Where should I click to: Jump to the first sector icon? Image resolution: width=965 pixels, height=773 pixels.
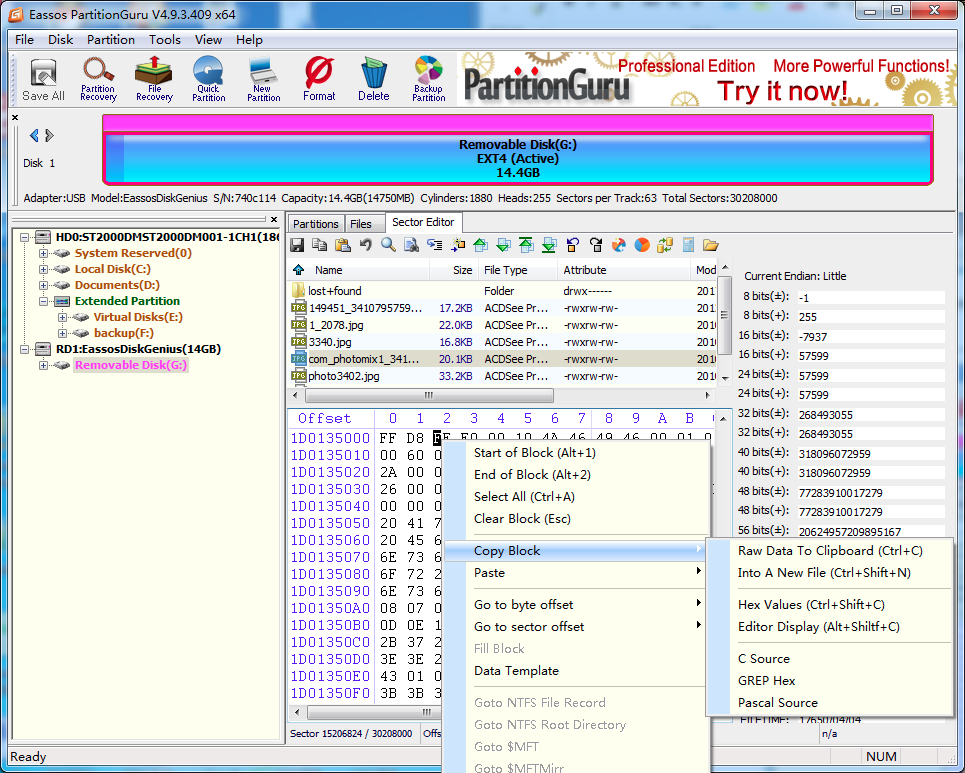pos(526,245)
